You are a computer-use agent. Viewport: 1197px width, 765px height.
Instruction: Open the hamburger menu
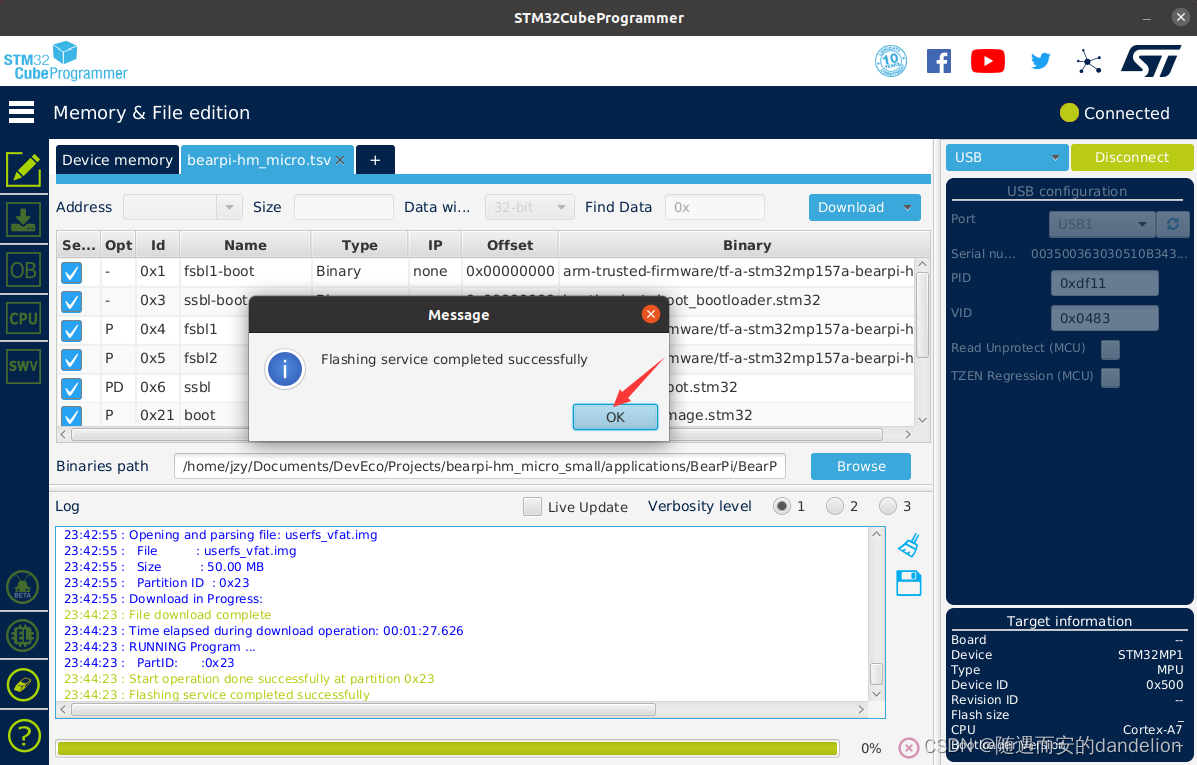tap(21, 112)
